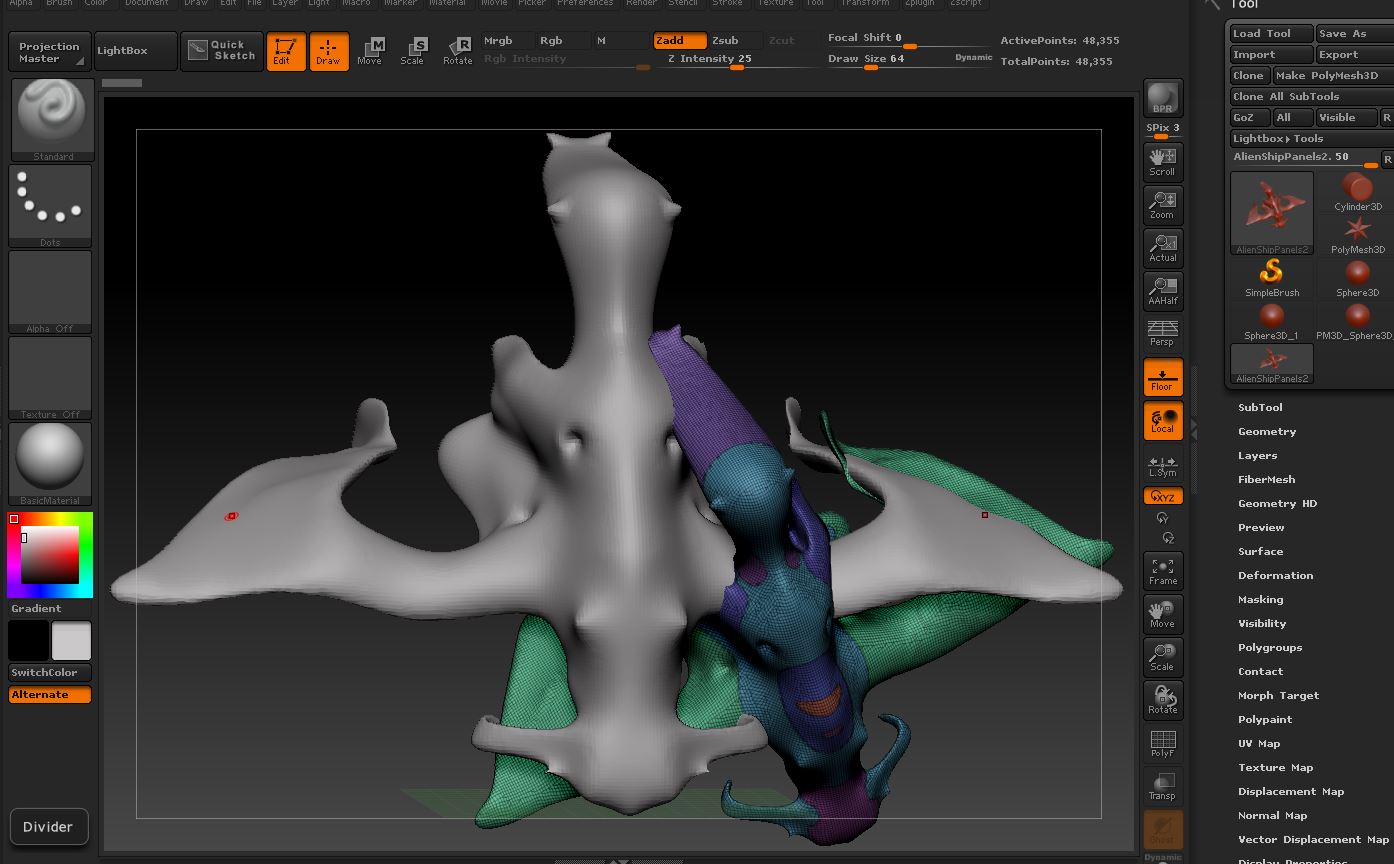Choose the PM3D_Sphere3D tool
This screenshot has width=1394, height=864.
click(1357, 321)
